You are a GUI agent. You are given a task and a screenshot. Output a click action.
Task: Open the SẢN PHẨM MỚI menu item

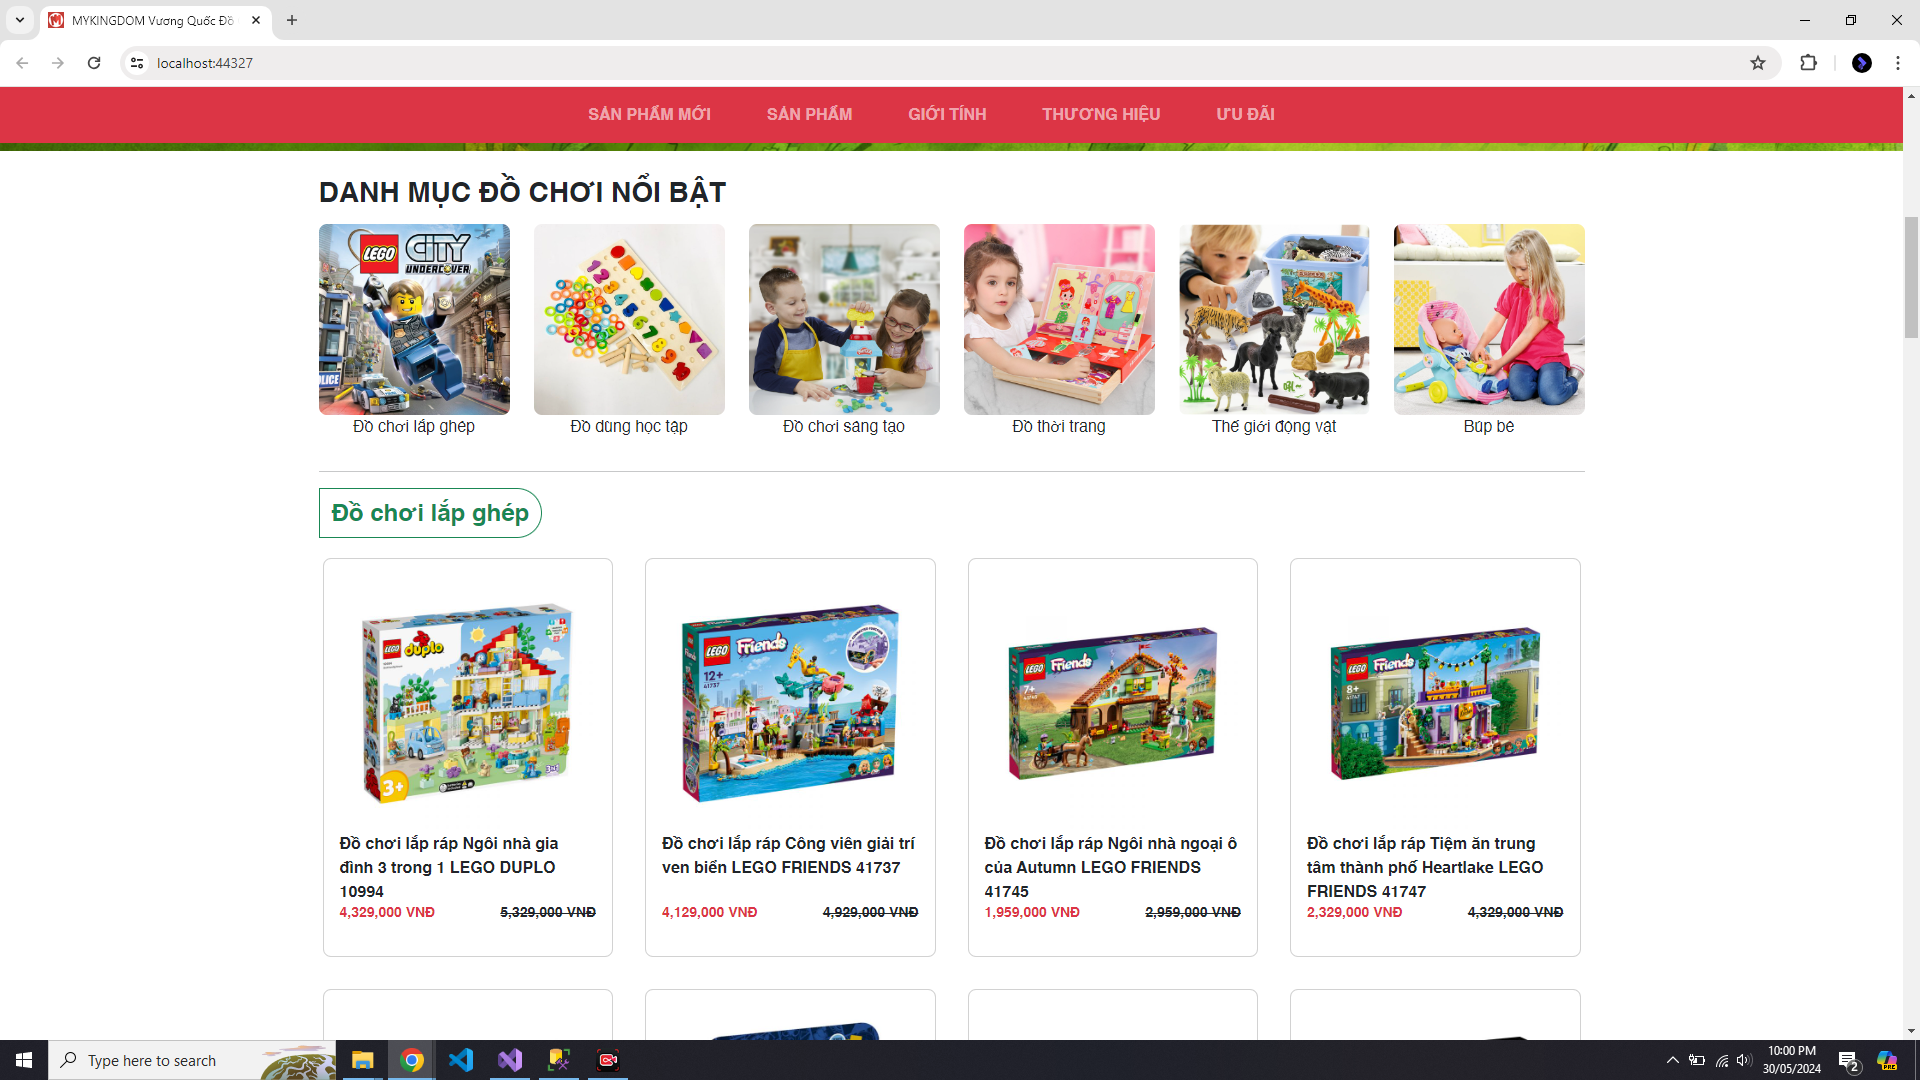pyautogui.click(x=649, y=113)
